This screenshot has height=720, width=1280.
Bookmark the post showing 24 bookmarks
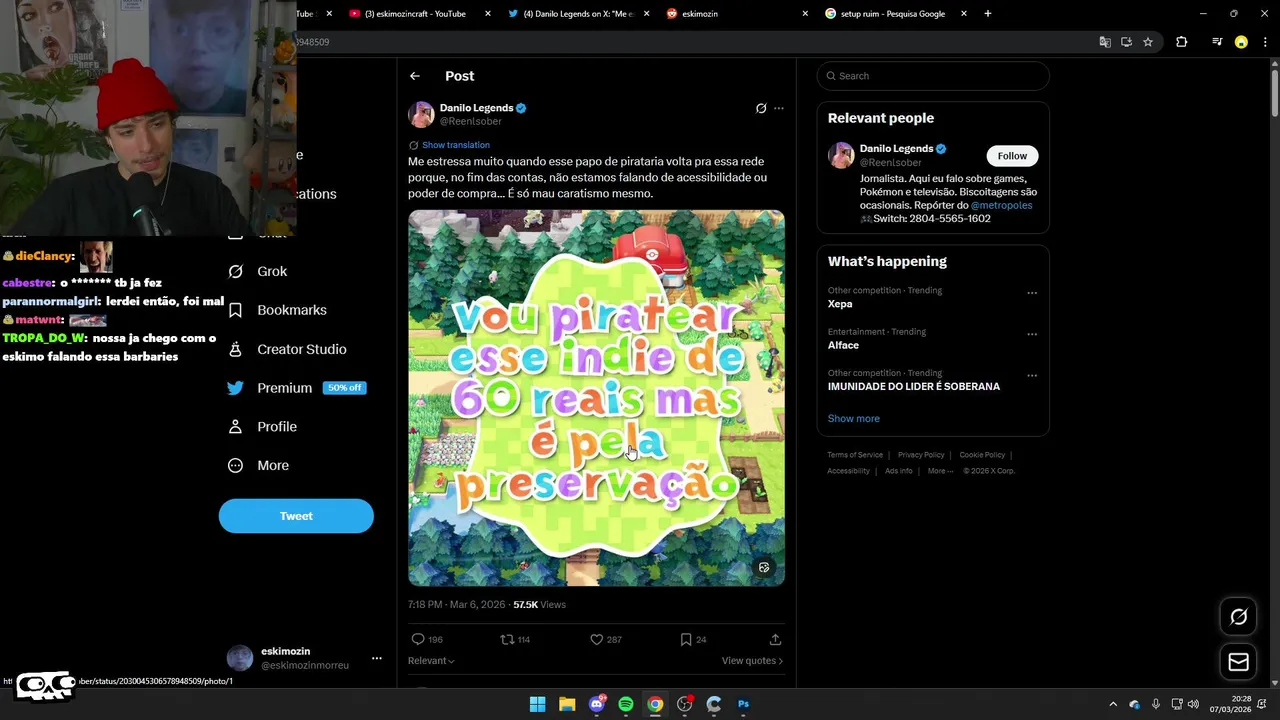coord(686,639)
